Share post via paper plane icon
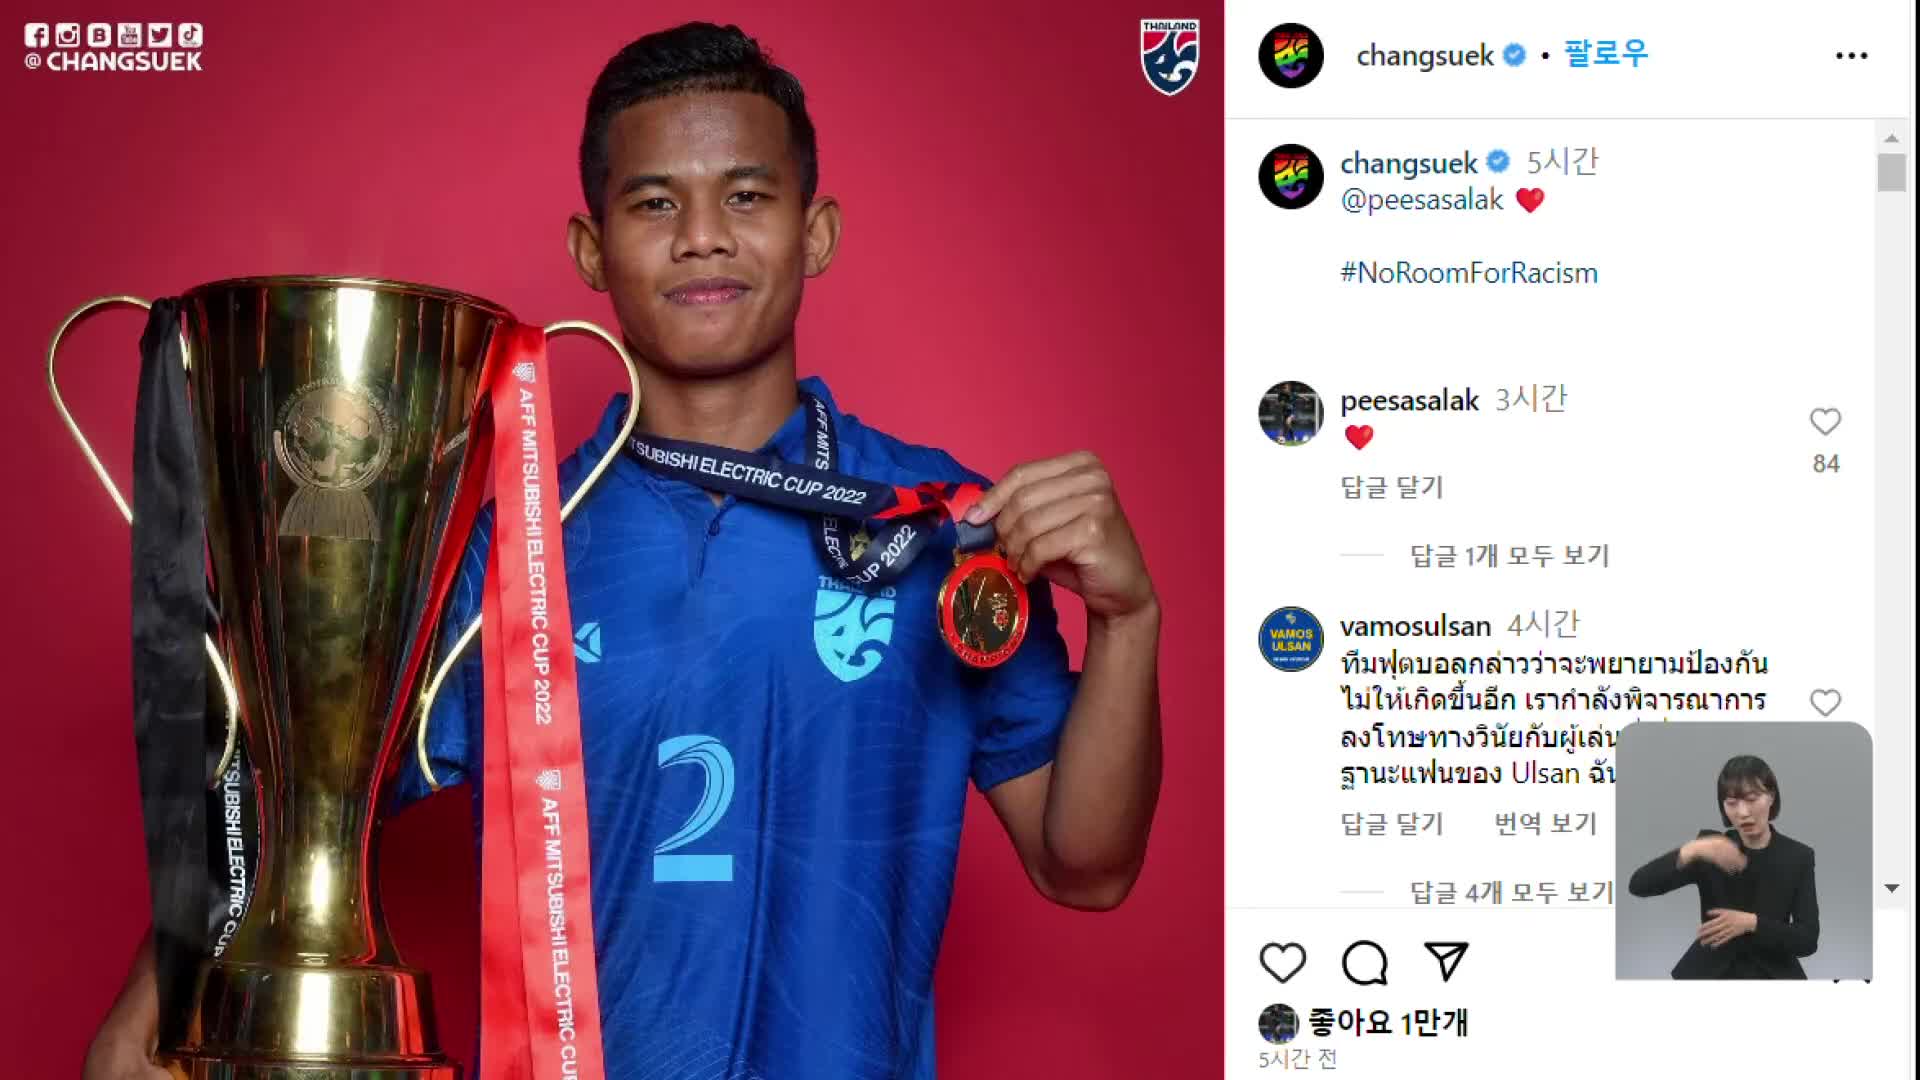The height and width of the screenshot is (1080, 1920). click(x=1446, y=961)
